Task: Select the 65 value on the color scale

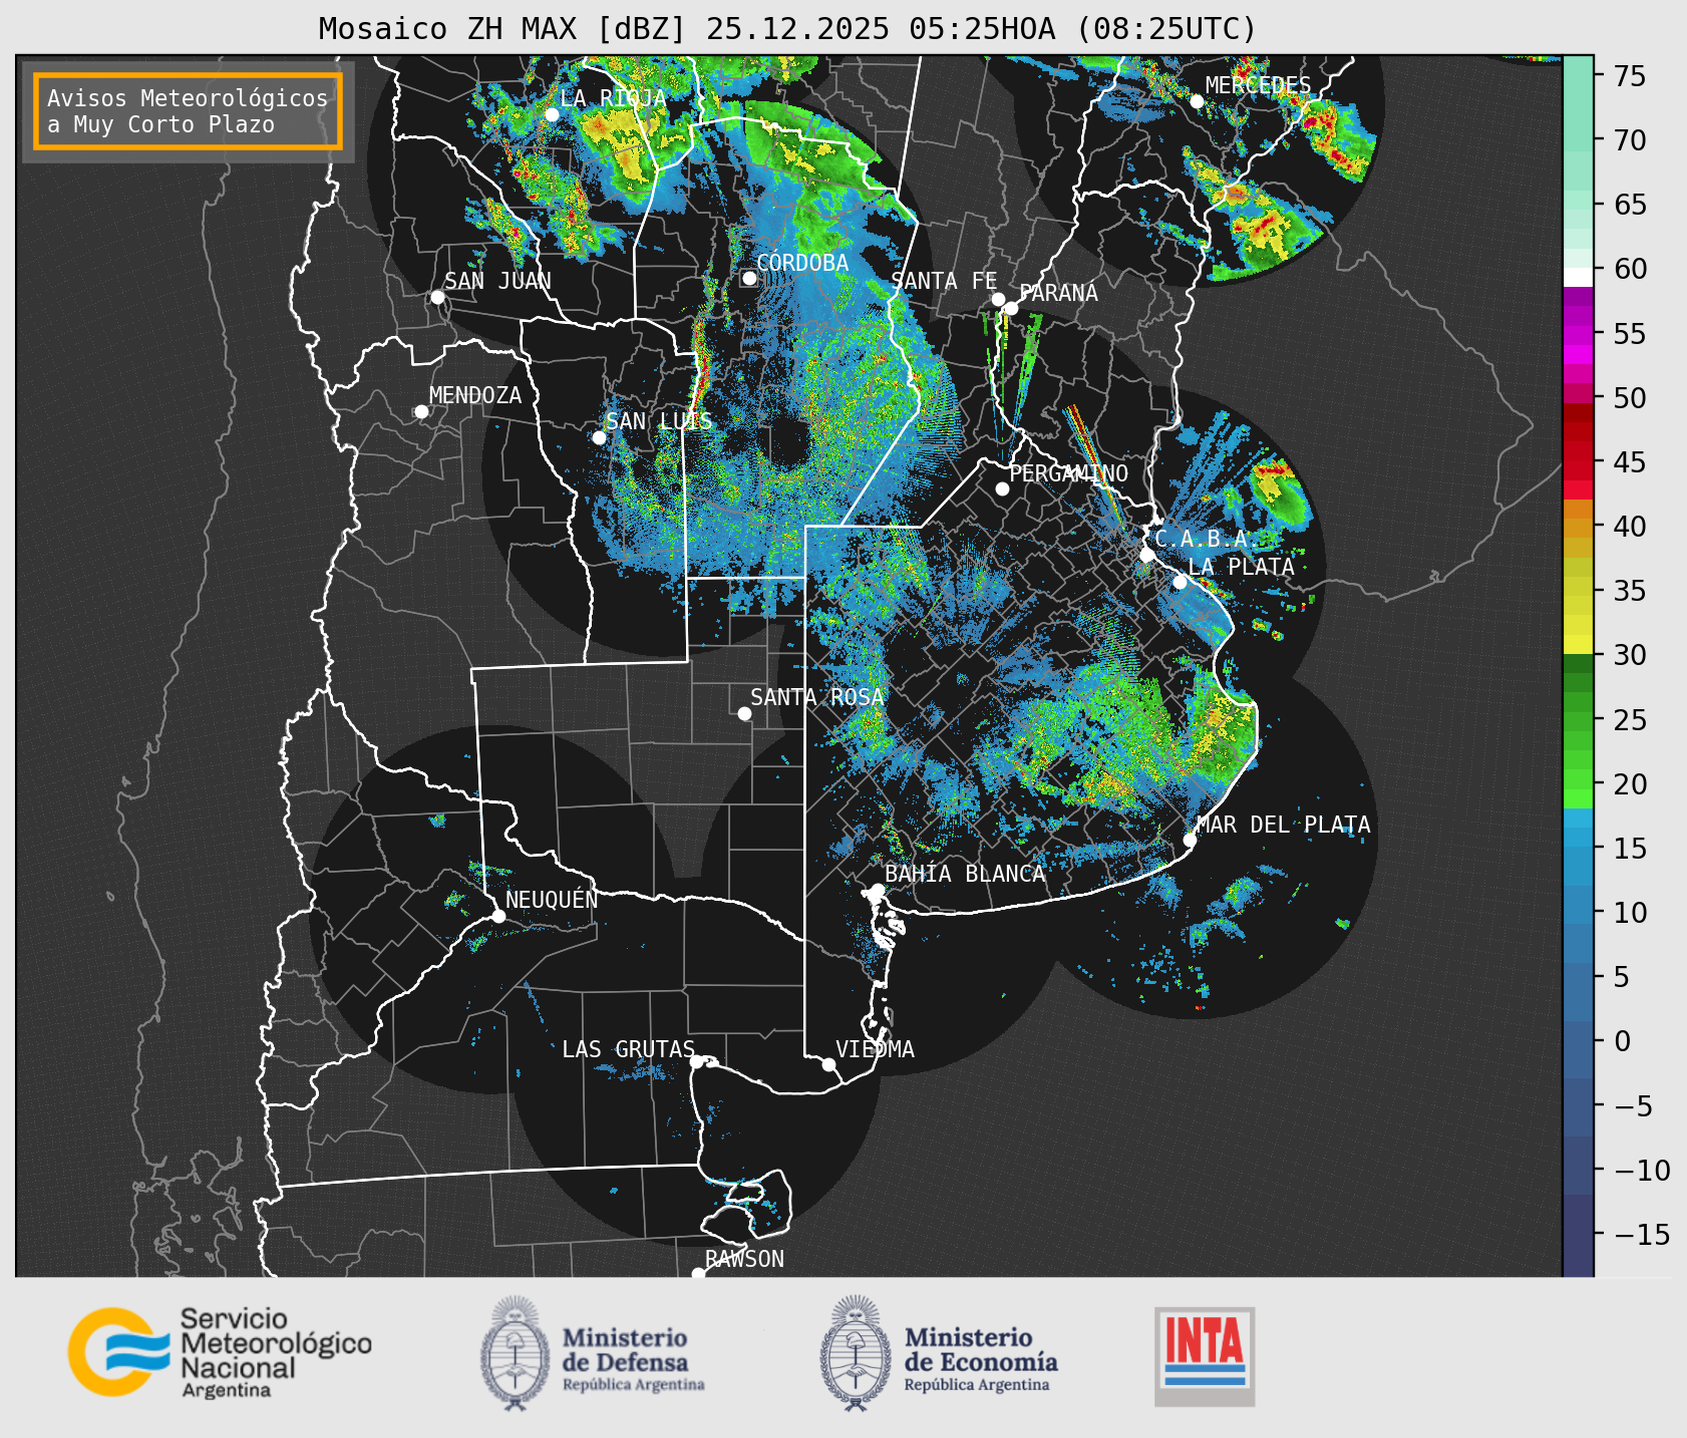Action: [x=1629, y=204]
